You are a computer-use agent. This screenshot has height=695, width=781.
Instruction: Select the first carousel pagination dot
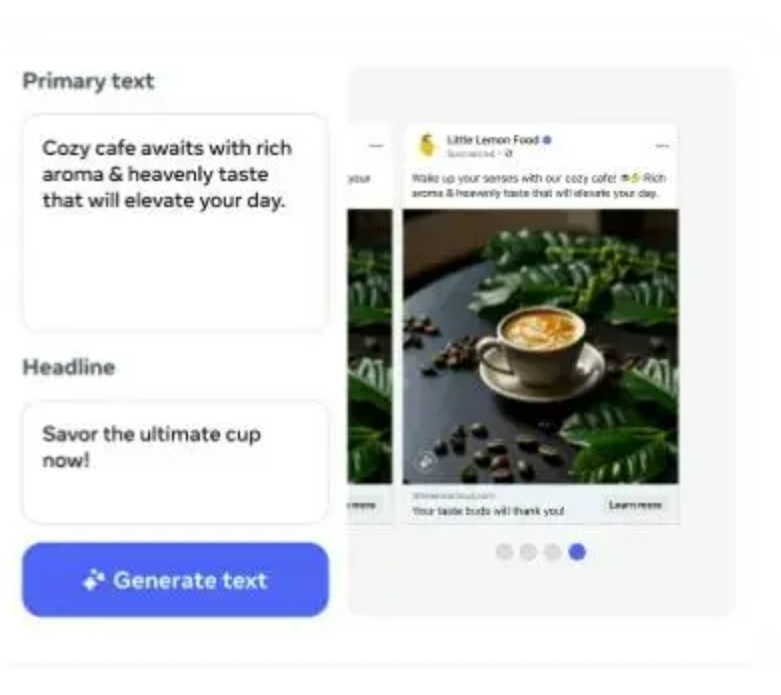[505, 552]
